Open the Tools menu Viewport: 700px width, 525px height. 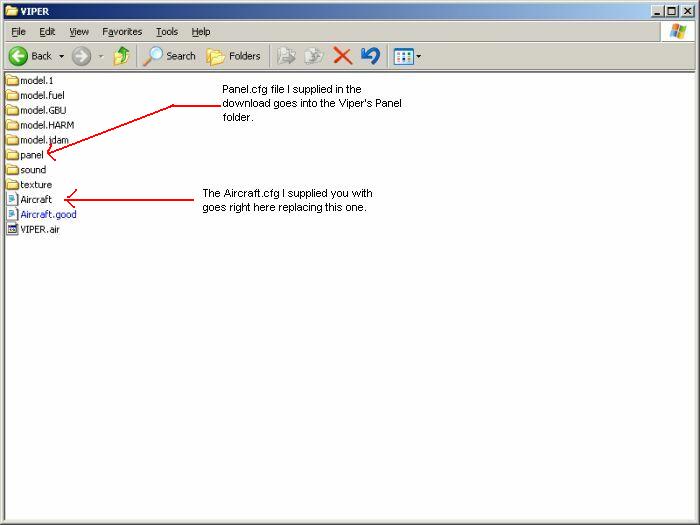click(x=167, y=32)
